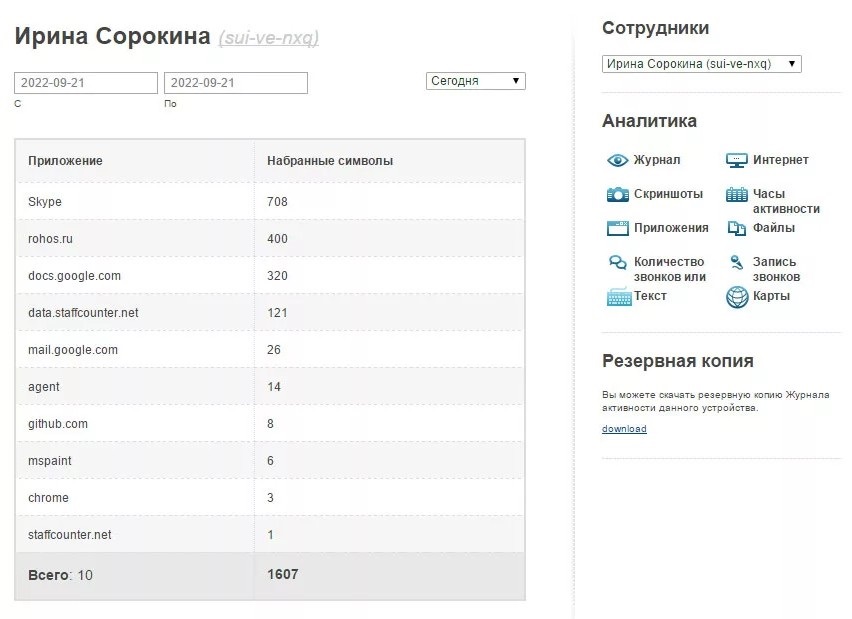The height and width of the screenshot is (619, 852).
Task: Expand the Сегодня period dropdown
Action: pyautogui.click(x=475, y=81)
